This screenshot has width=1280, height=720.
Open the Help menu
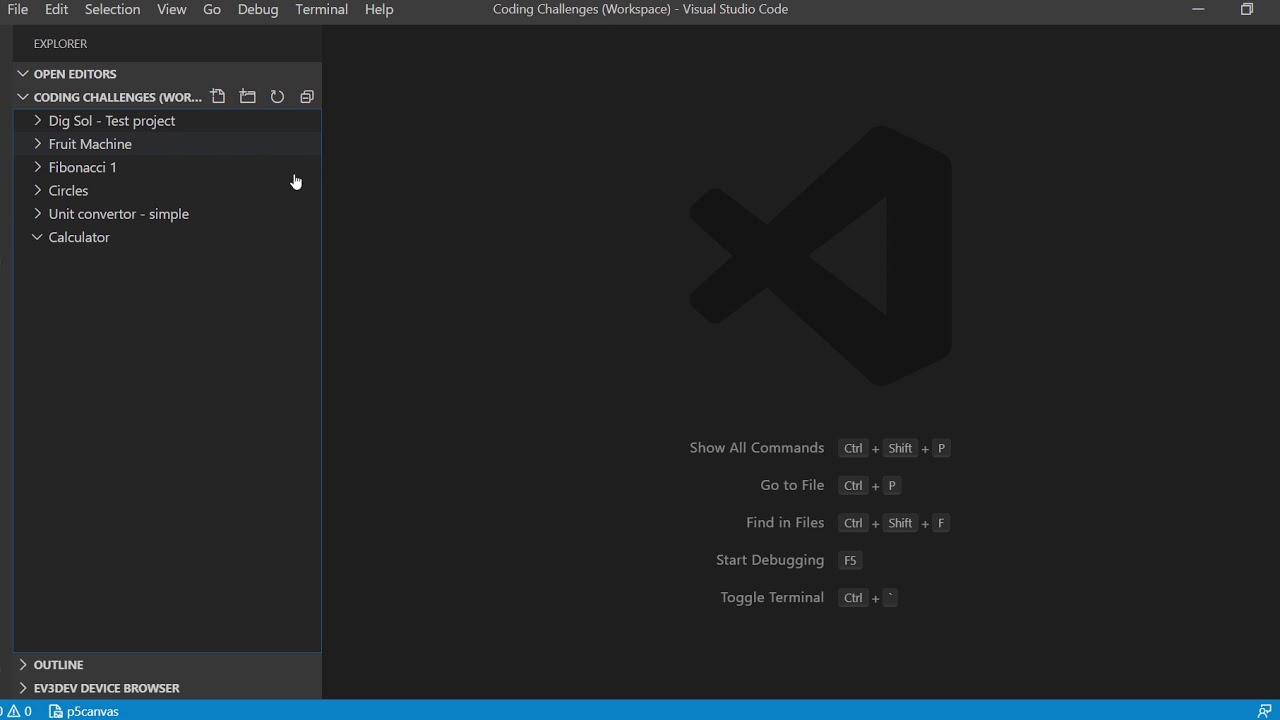[379, 9]
